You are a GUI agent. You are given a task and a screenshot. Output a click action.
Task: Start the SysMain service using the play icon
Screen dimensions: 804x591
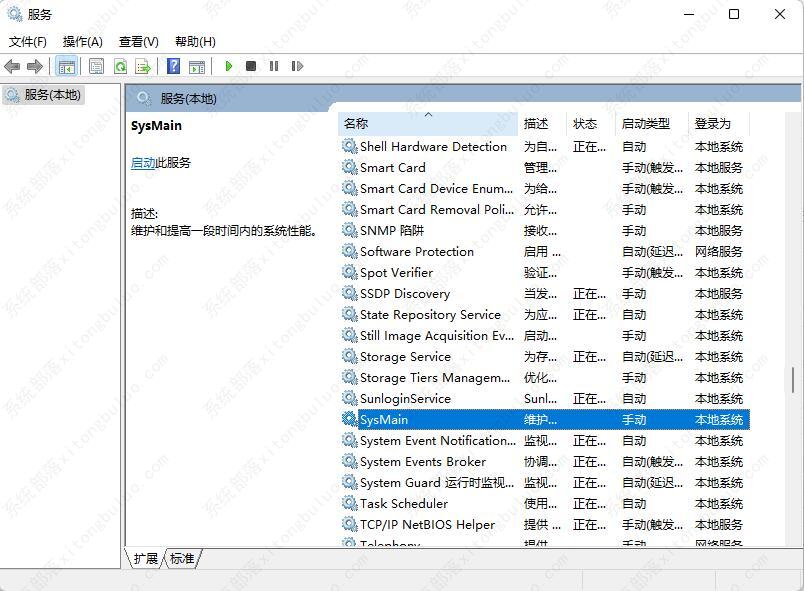(229, 66)
